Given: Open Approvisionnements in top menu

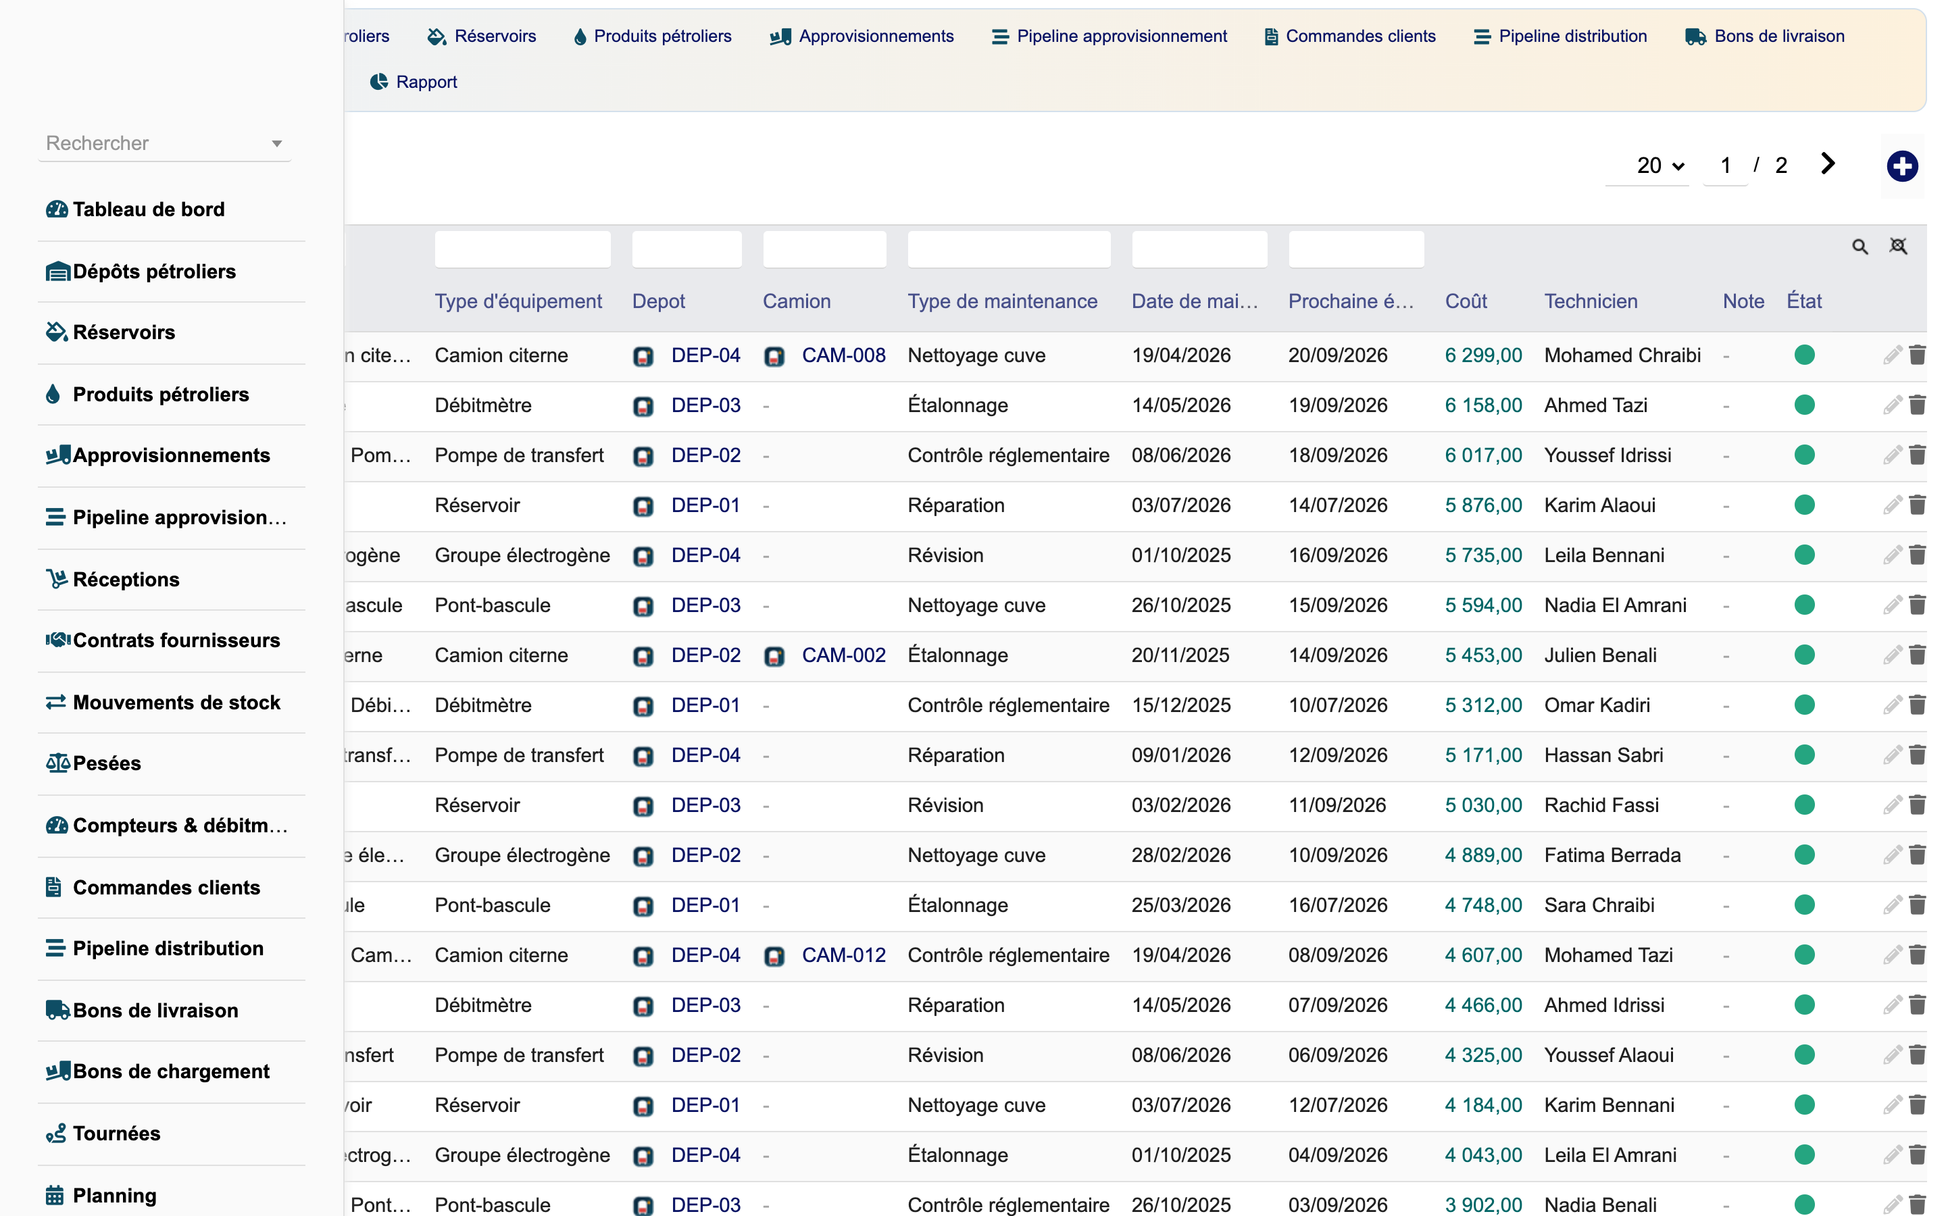Looking at the screenshot, I should point(862,36).
